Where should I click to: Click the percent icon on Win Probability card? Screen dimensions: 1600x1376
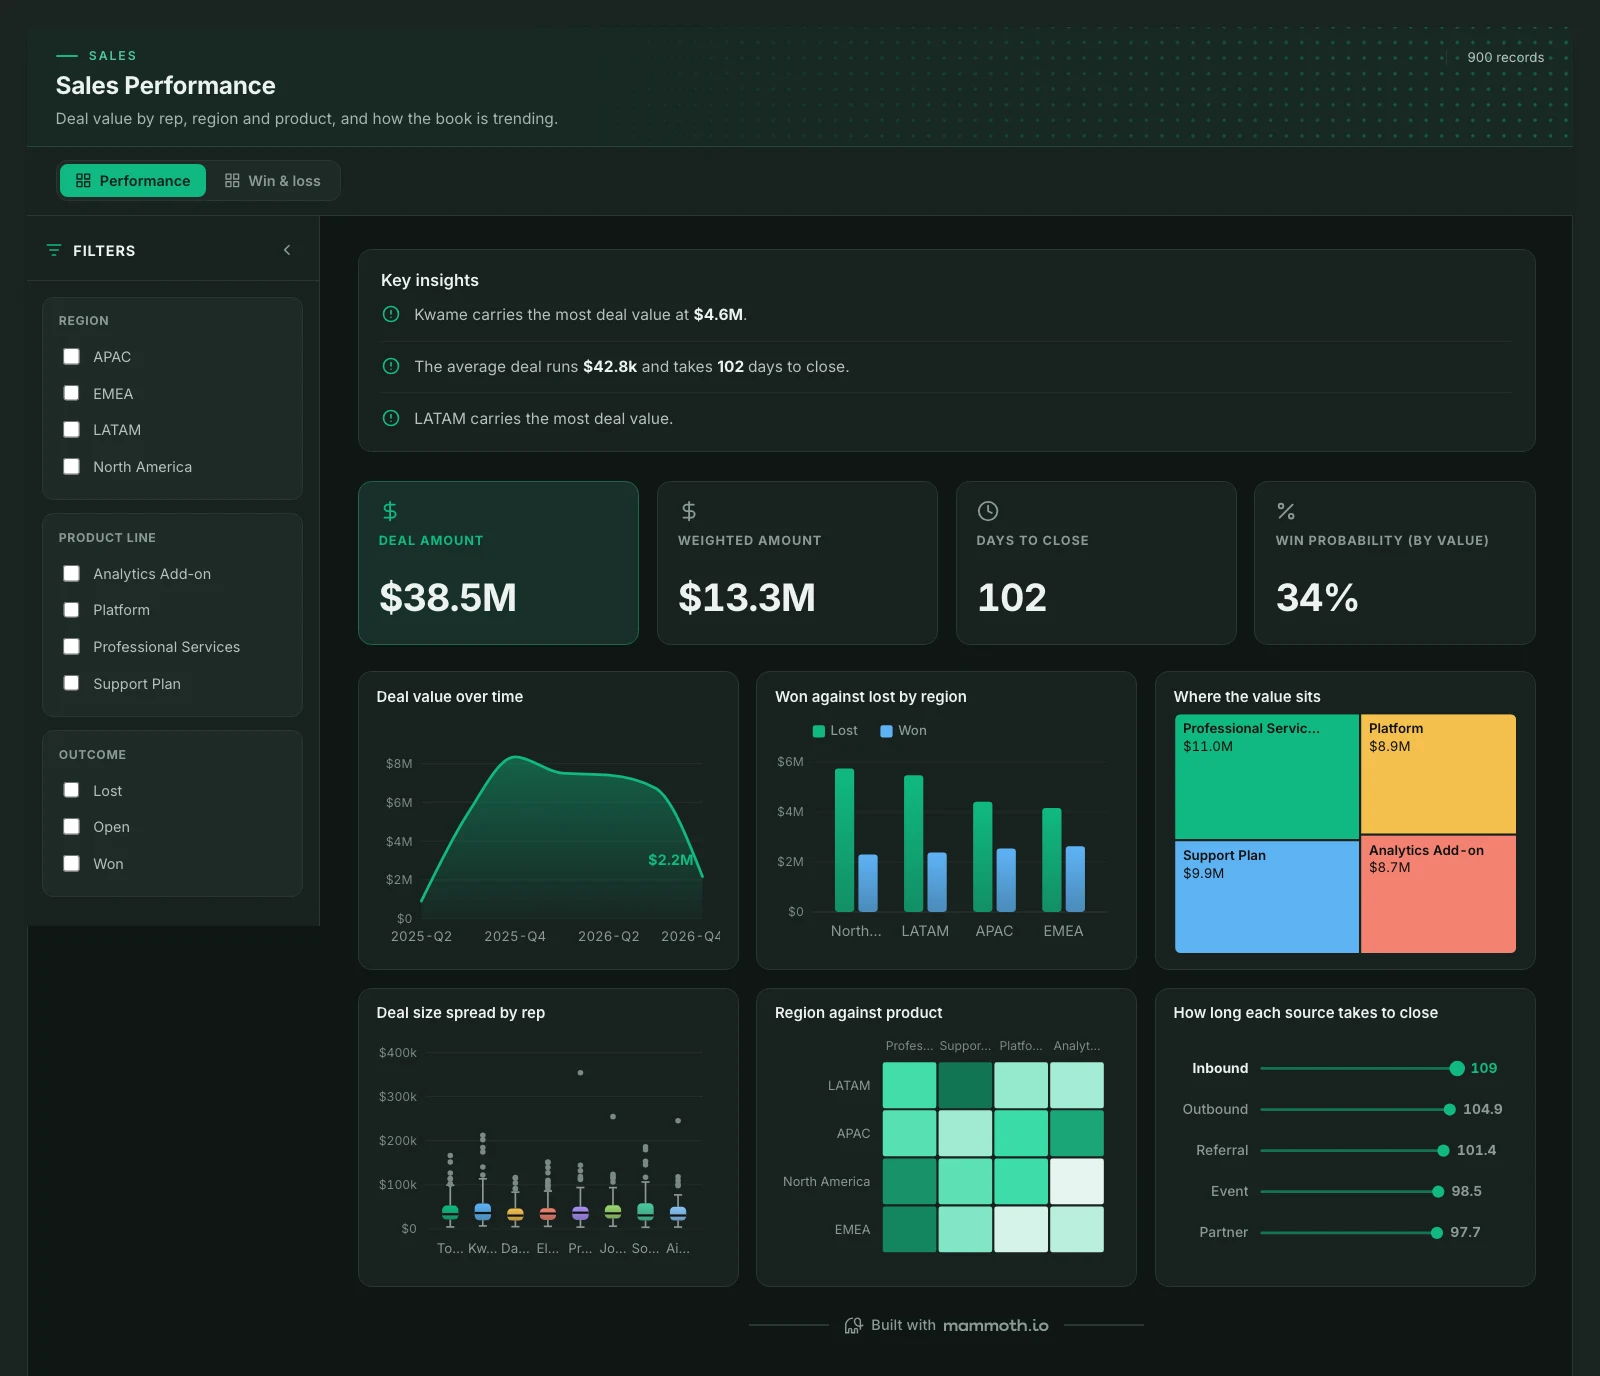coord(1286,511)
